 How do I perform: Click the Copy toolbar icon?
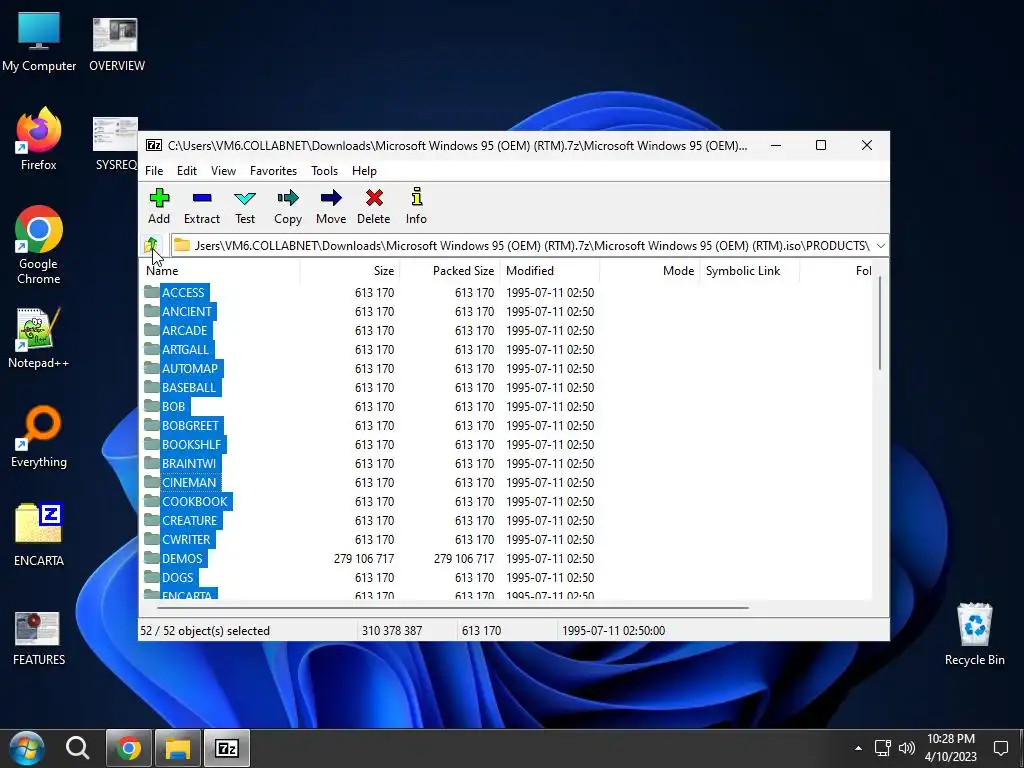coord(288,198)
